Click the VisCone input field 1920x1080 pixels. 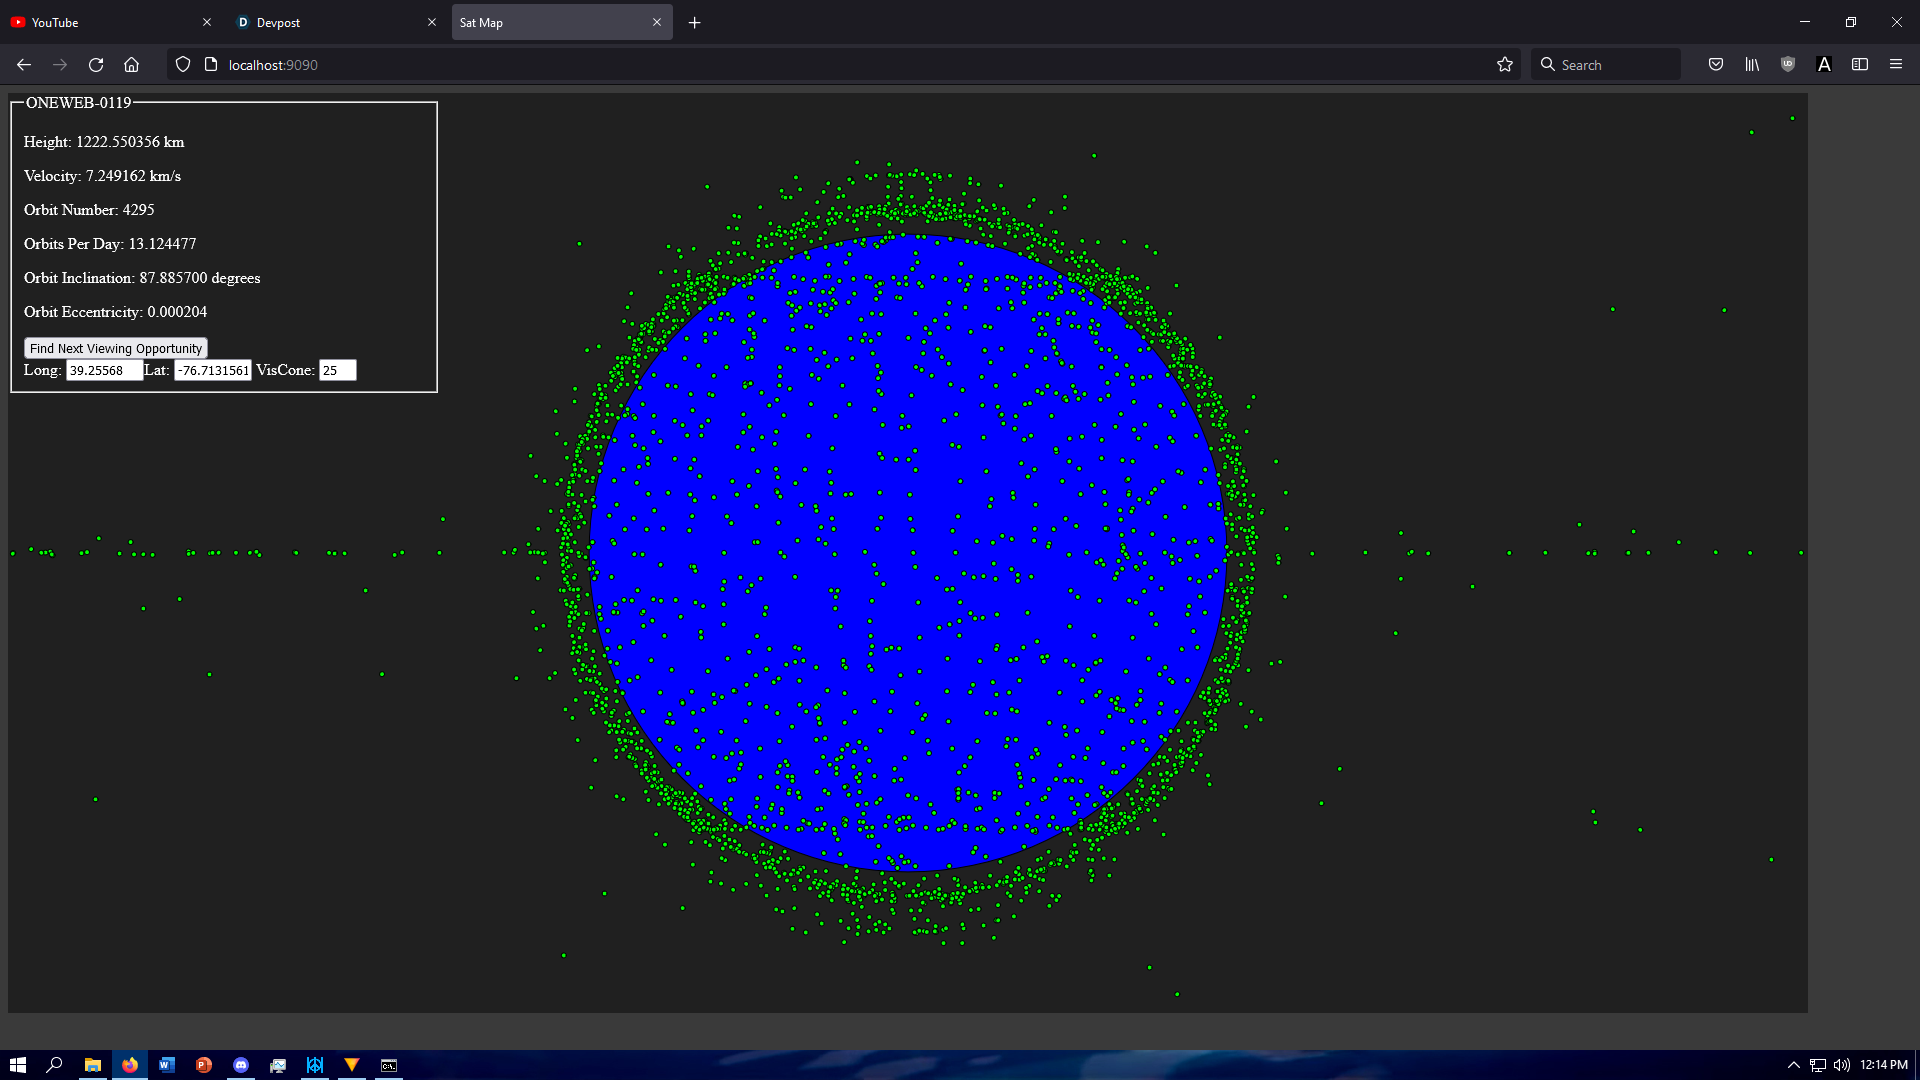(337, 370)
